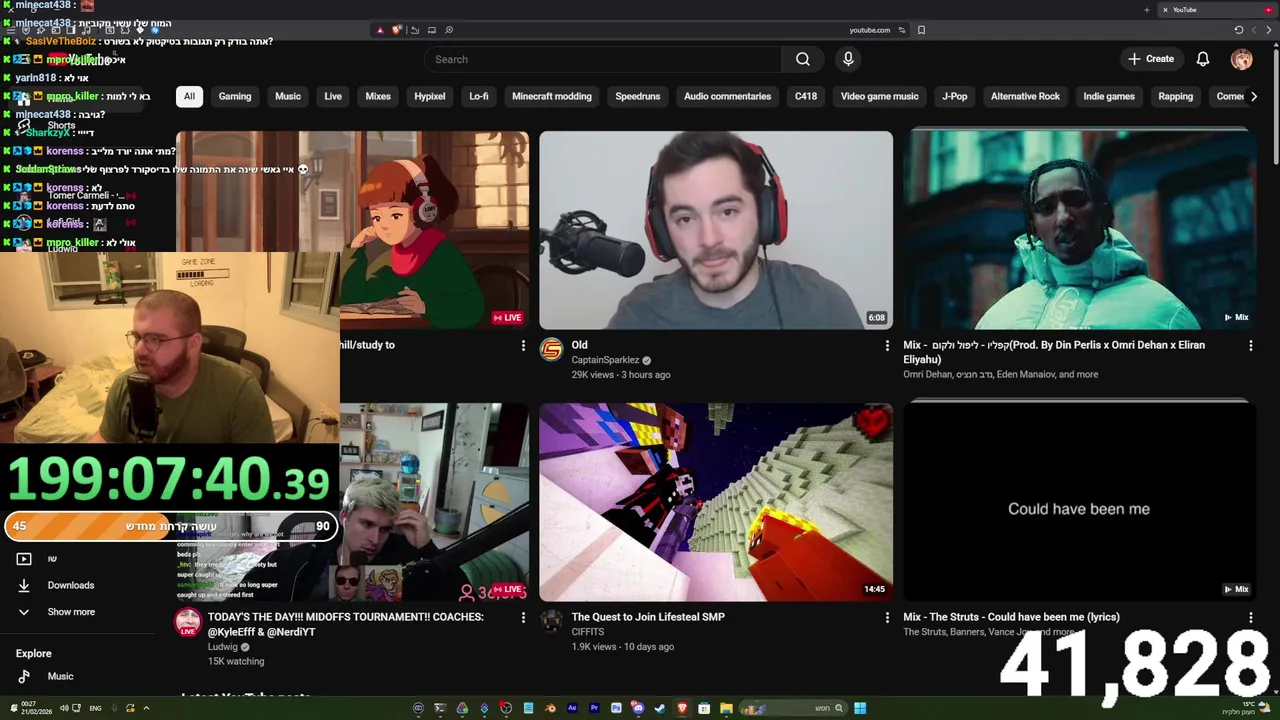The height and width of the screenshot is (720, 1280).
Task: Select the Gaming filter chip
Action: click(x=235, y=96)
